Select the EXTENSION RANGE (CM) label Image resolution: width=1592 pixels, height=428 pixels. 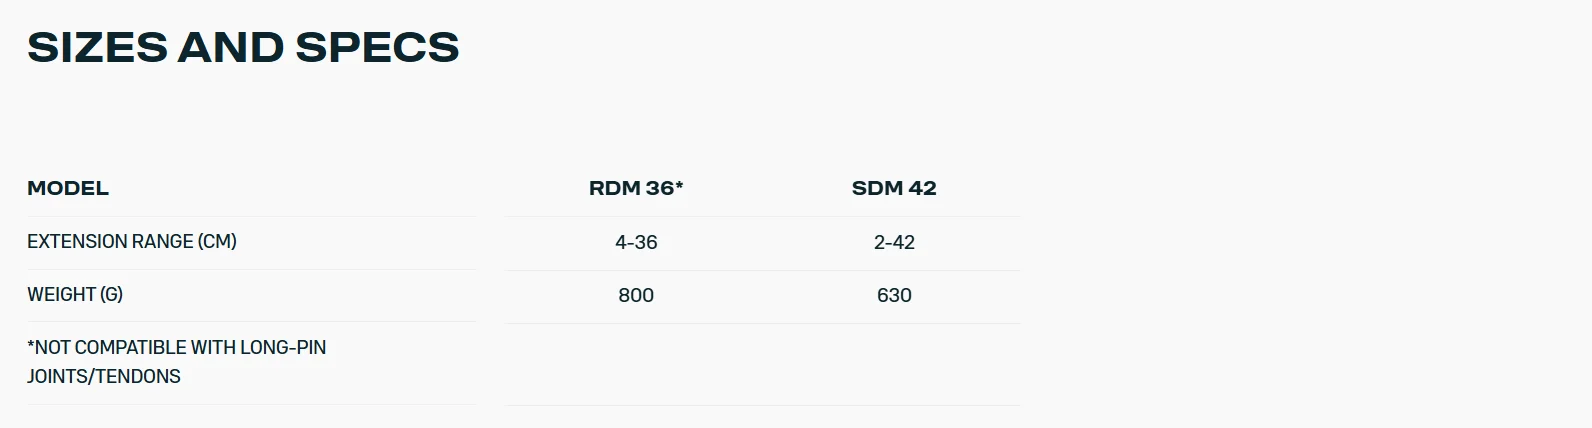pos(132,241)
